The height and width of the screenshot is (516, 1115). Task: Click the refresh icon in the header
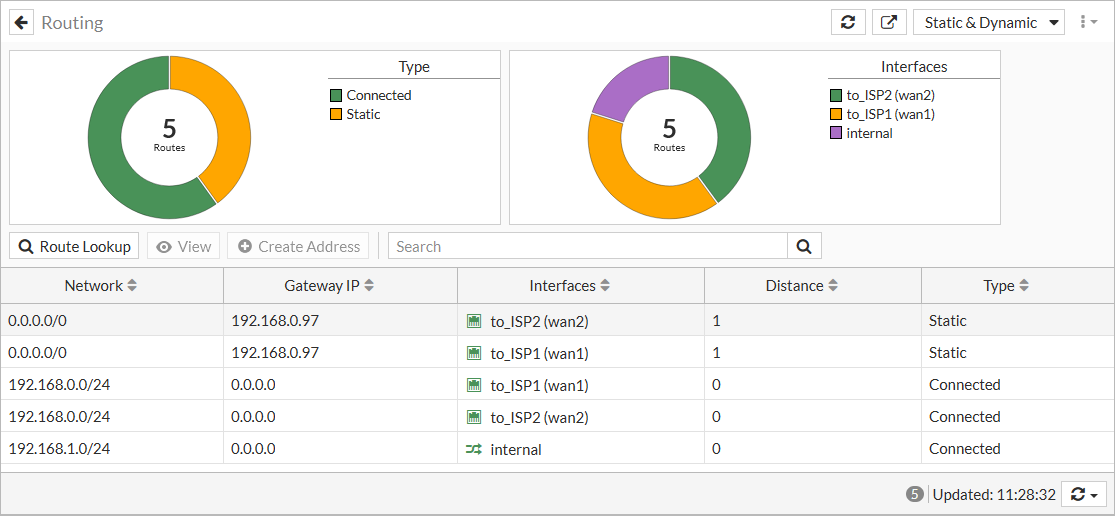click(848, 22)
